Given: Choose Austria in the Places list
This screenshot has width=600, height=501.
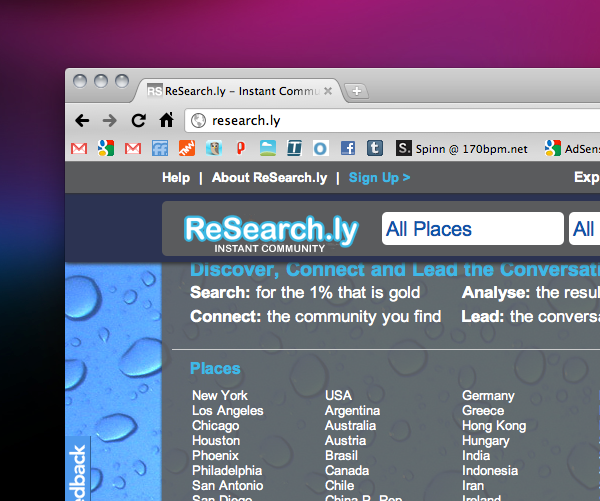Looking at the screenshot, I should 346,441.
